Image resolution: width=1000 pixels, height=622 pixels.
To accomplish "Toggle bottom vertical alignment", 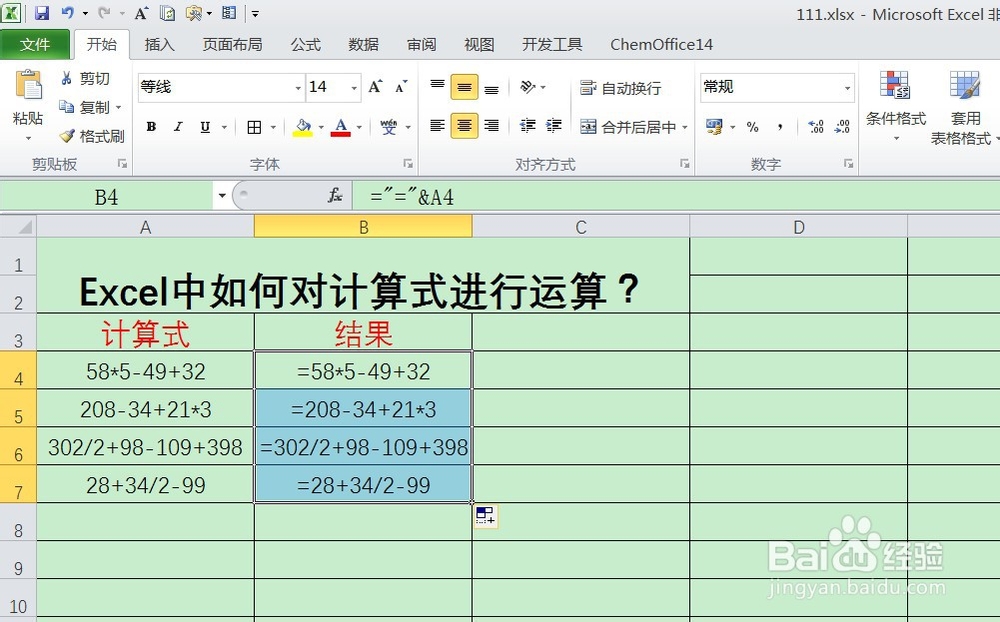I will (491, 87).
